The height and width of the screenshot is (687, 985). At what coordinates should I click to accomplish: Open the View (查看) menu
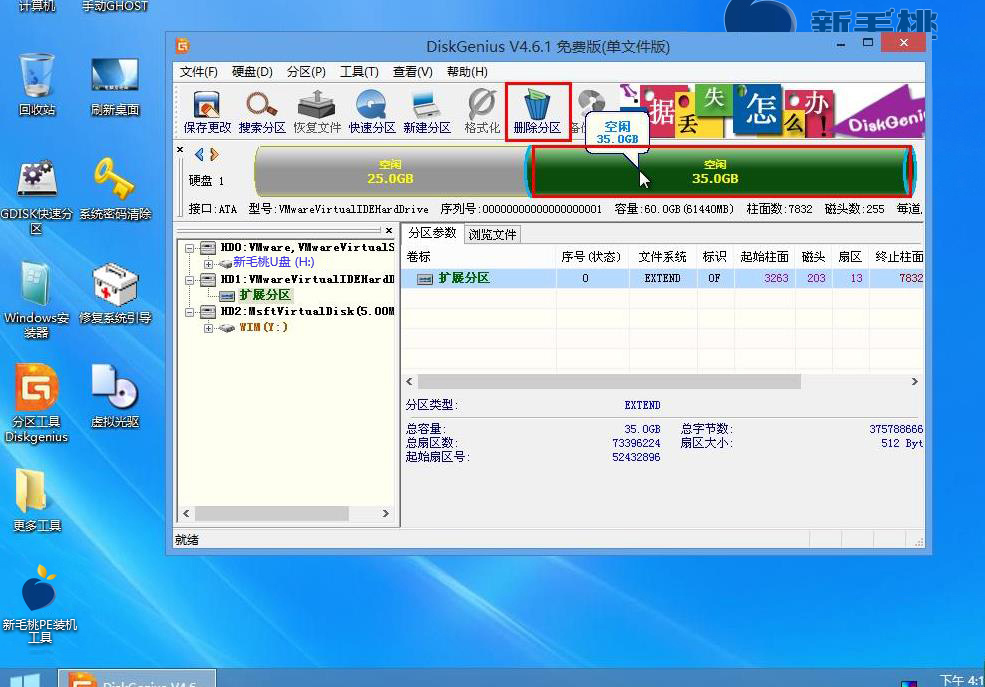tap(413, 72)
